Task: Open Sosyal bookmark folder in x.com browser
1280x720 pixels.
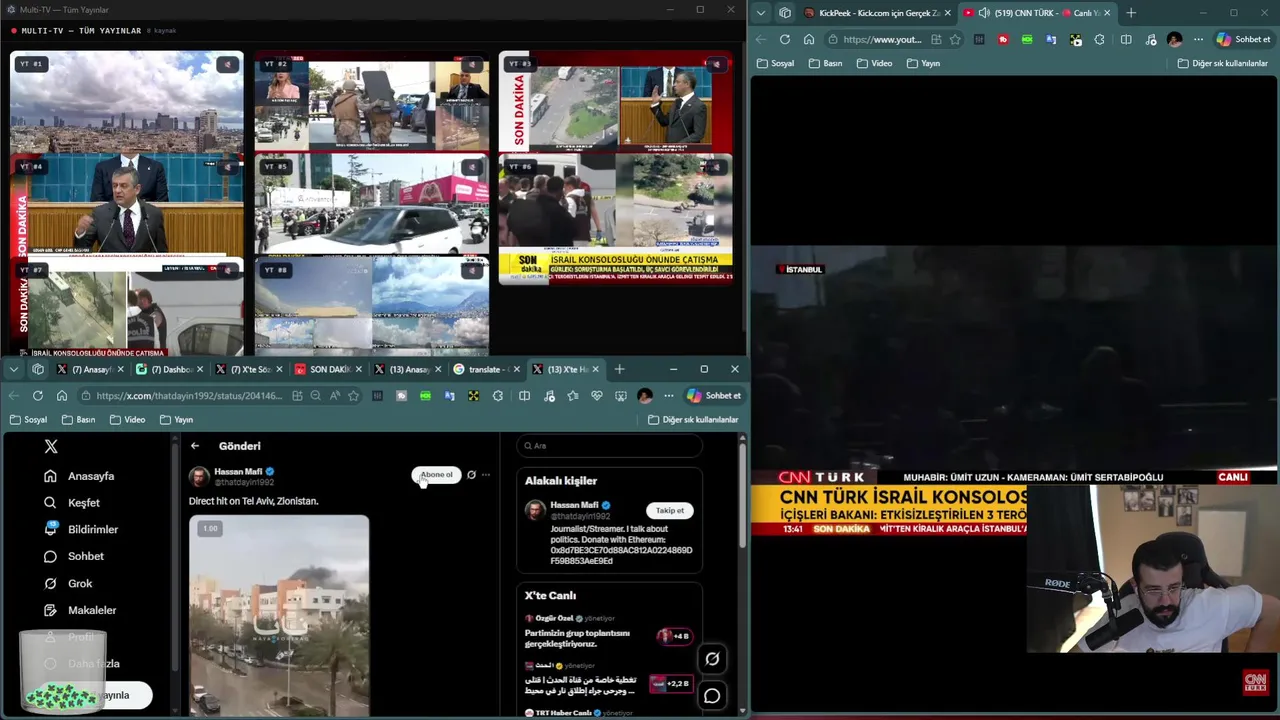Action: [28, 420]
